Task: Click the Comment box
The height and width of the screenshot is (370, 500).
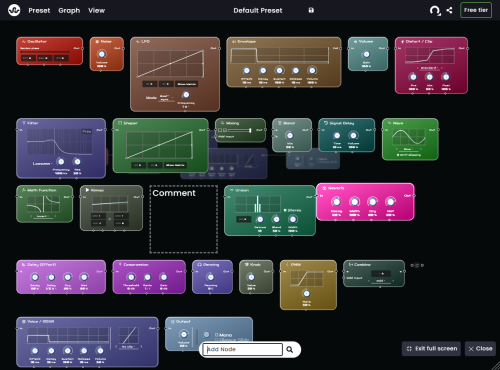Action: pos(184,219)
